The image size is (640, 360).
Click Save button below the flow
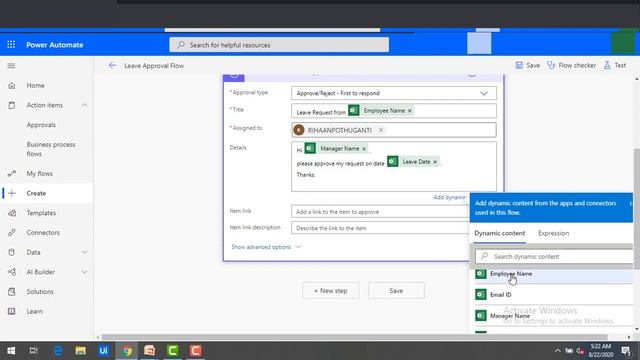point(396,291)
